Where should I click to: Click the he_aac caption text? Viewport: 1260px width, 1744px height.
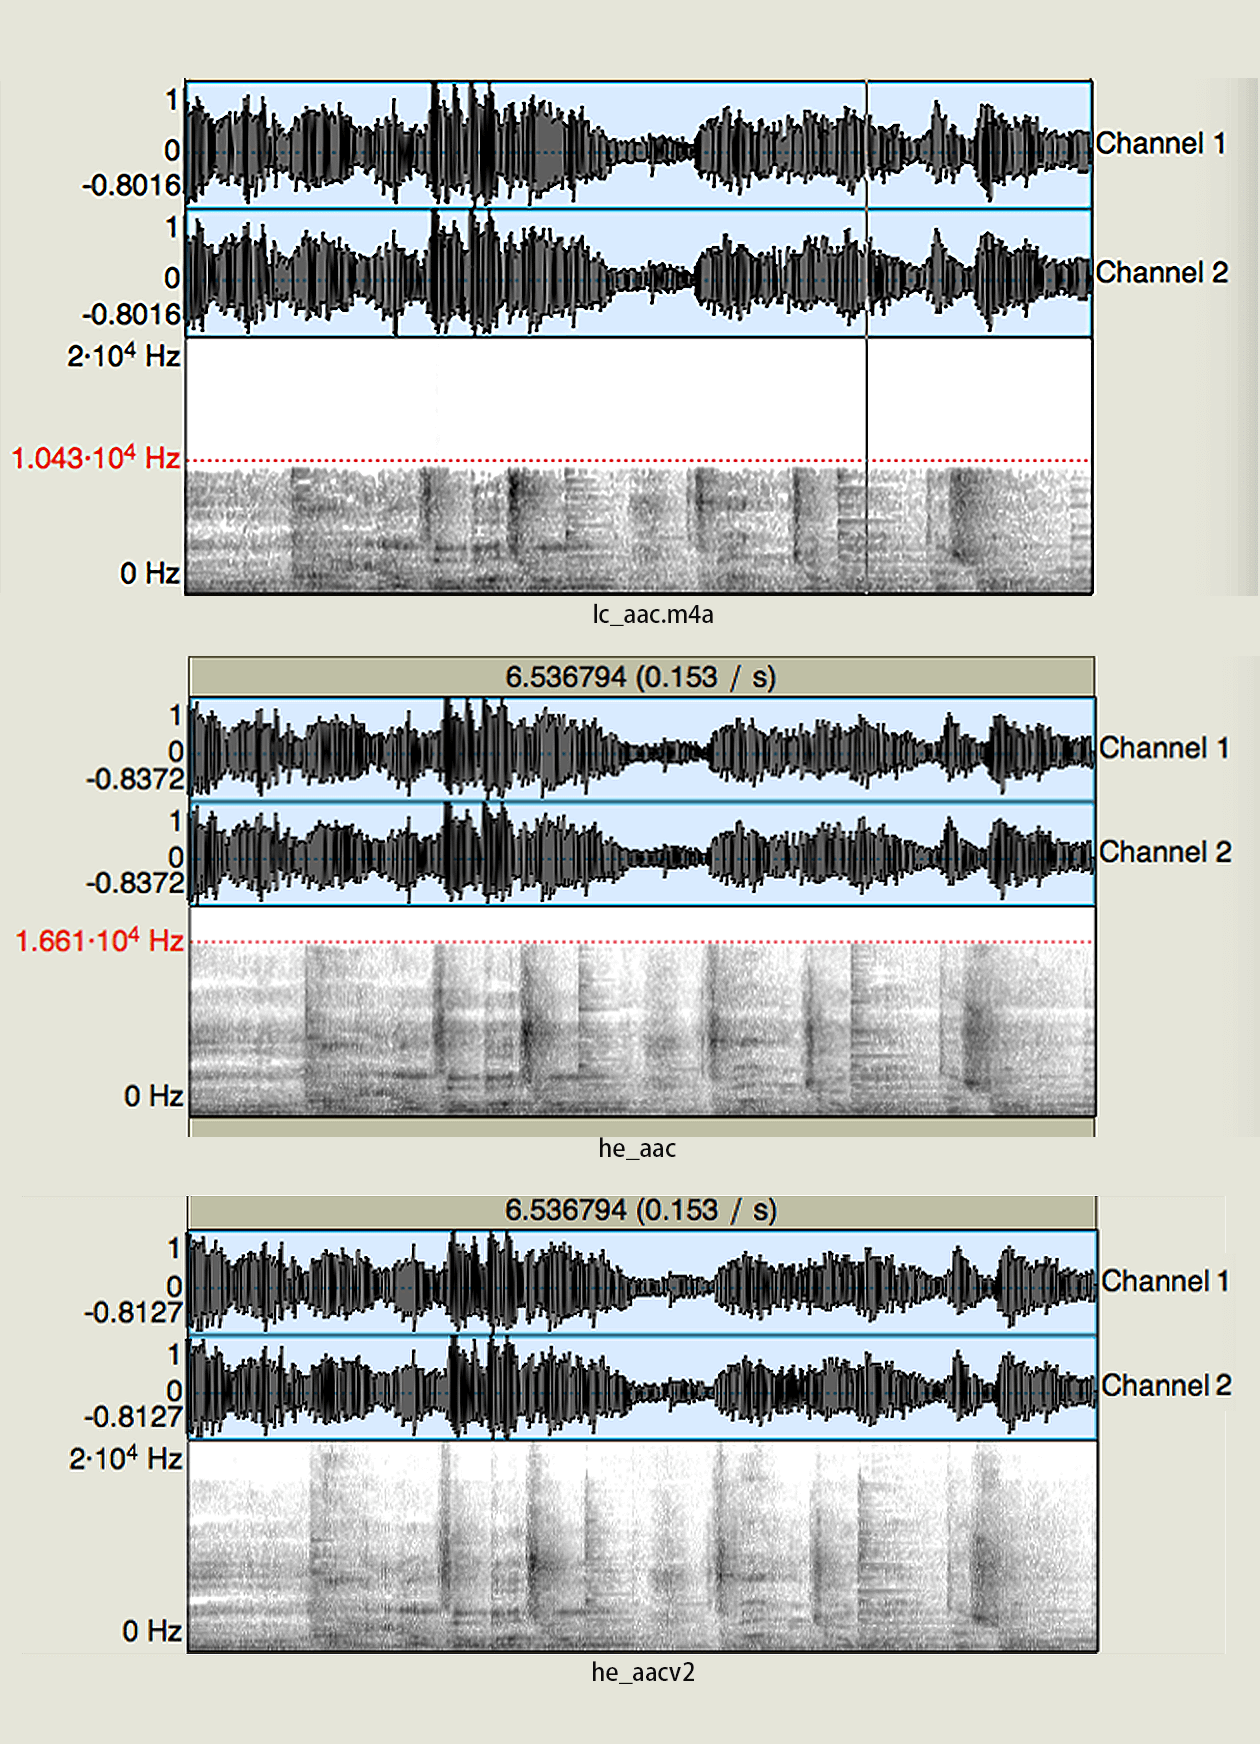click(637, 1148)
